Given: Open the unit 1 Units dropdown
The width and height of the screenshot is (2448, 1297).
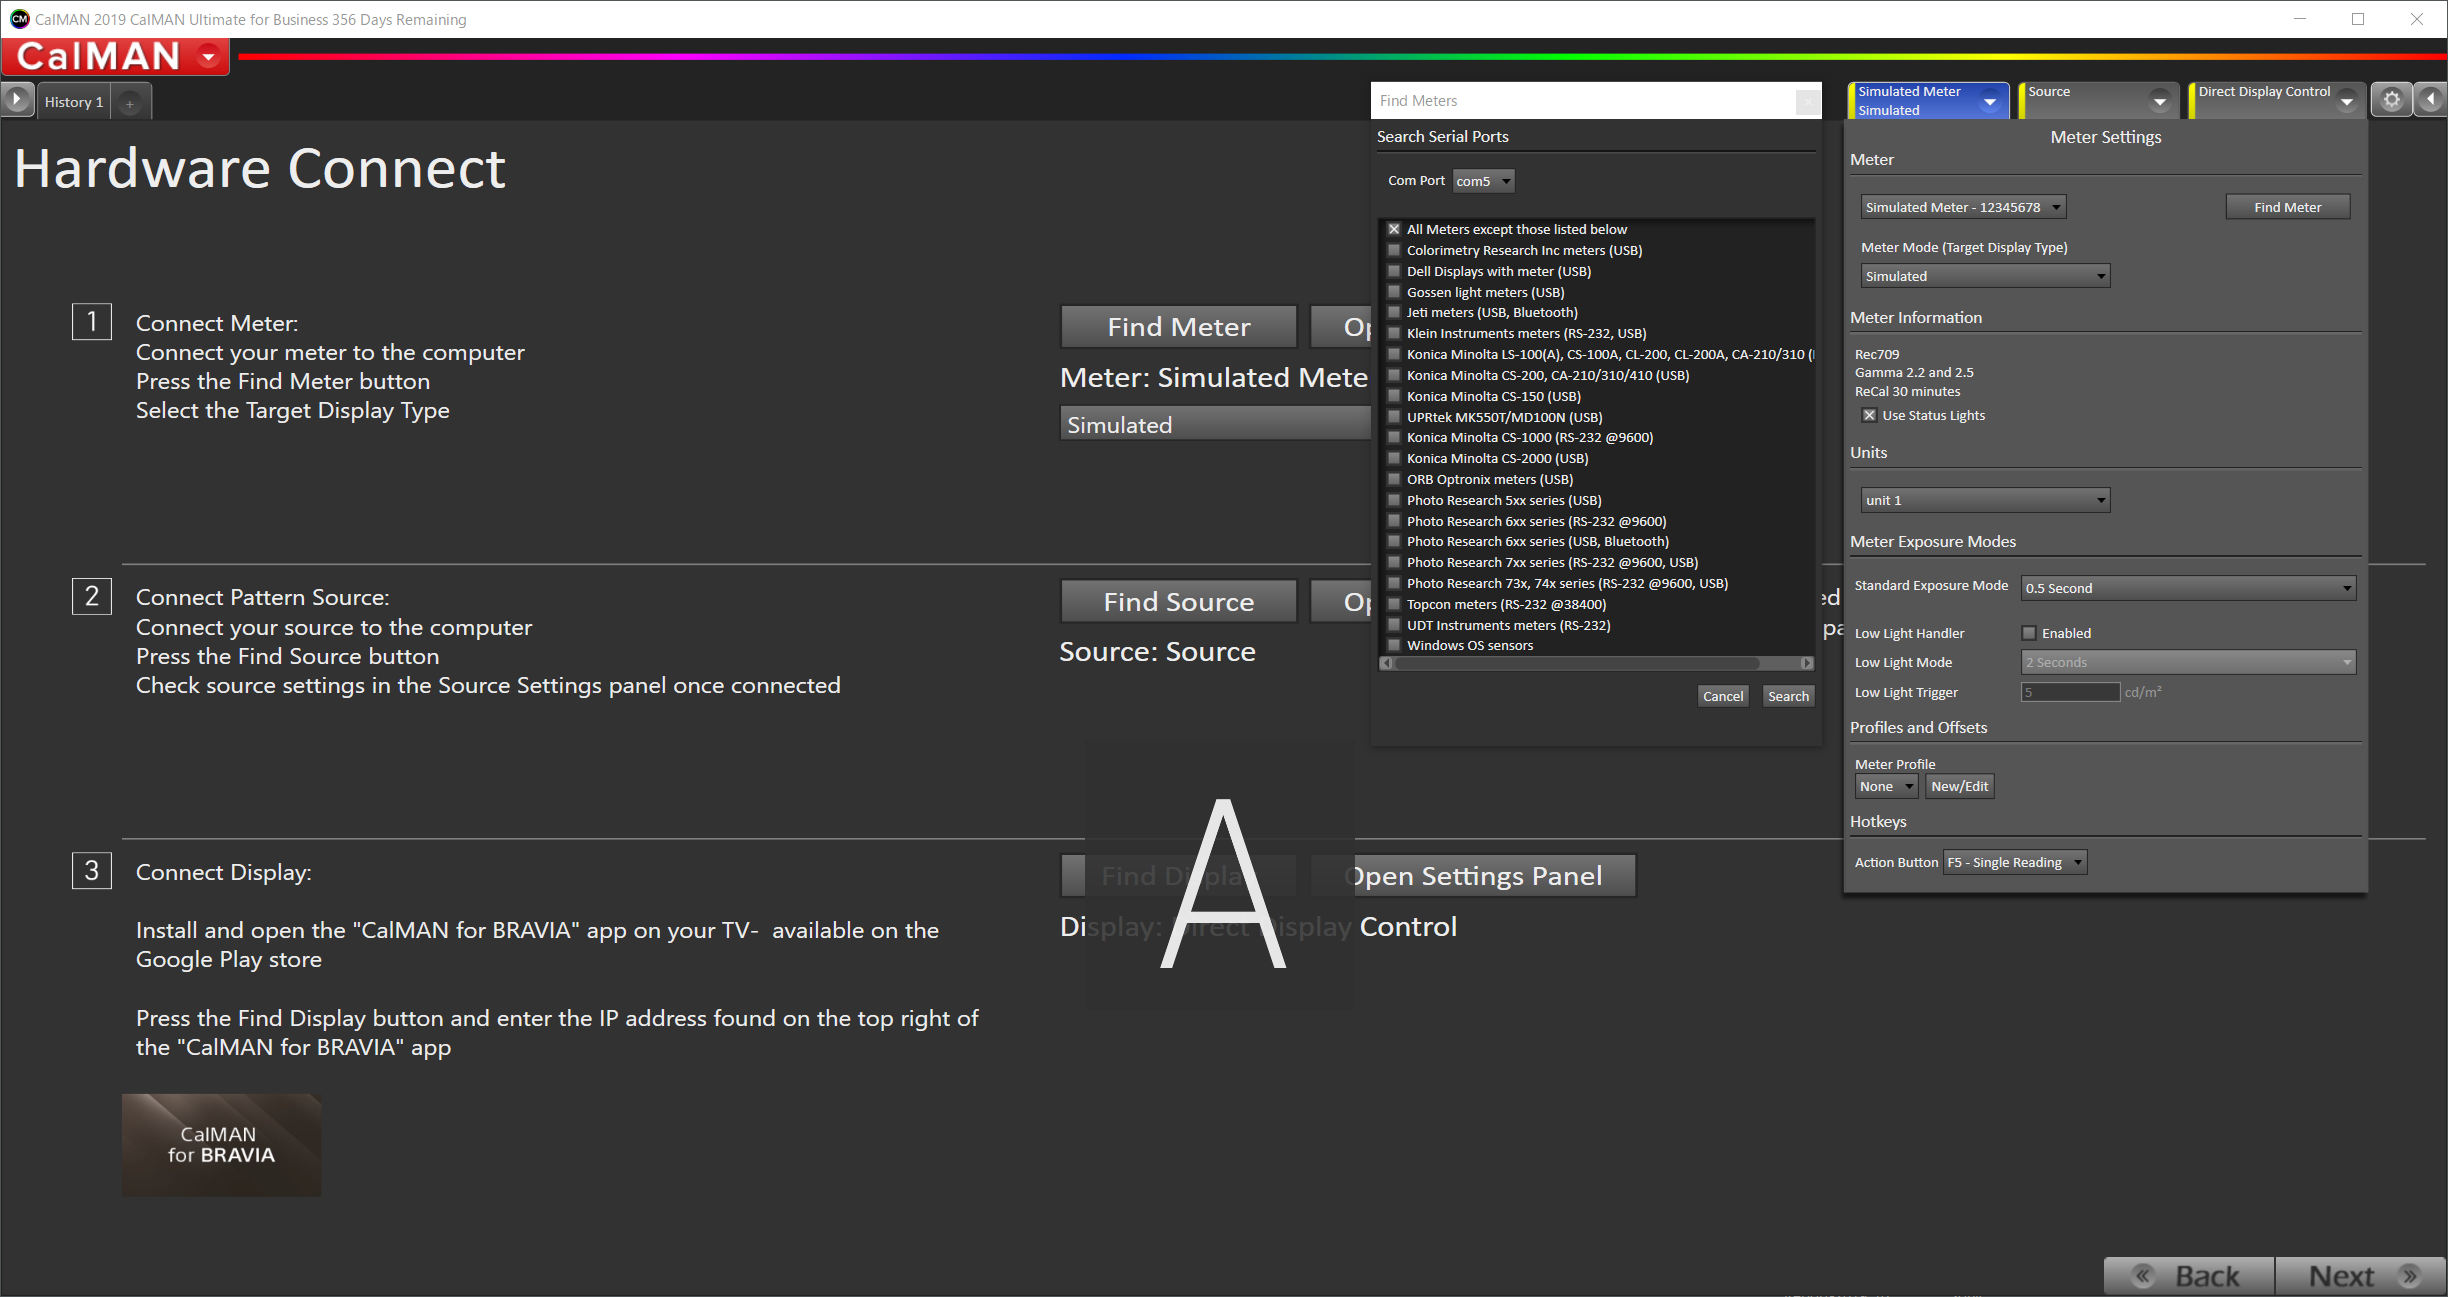Looking at the screenshot, I should pyautogui.click(x=1985, y=500).
